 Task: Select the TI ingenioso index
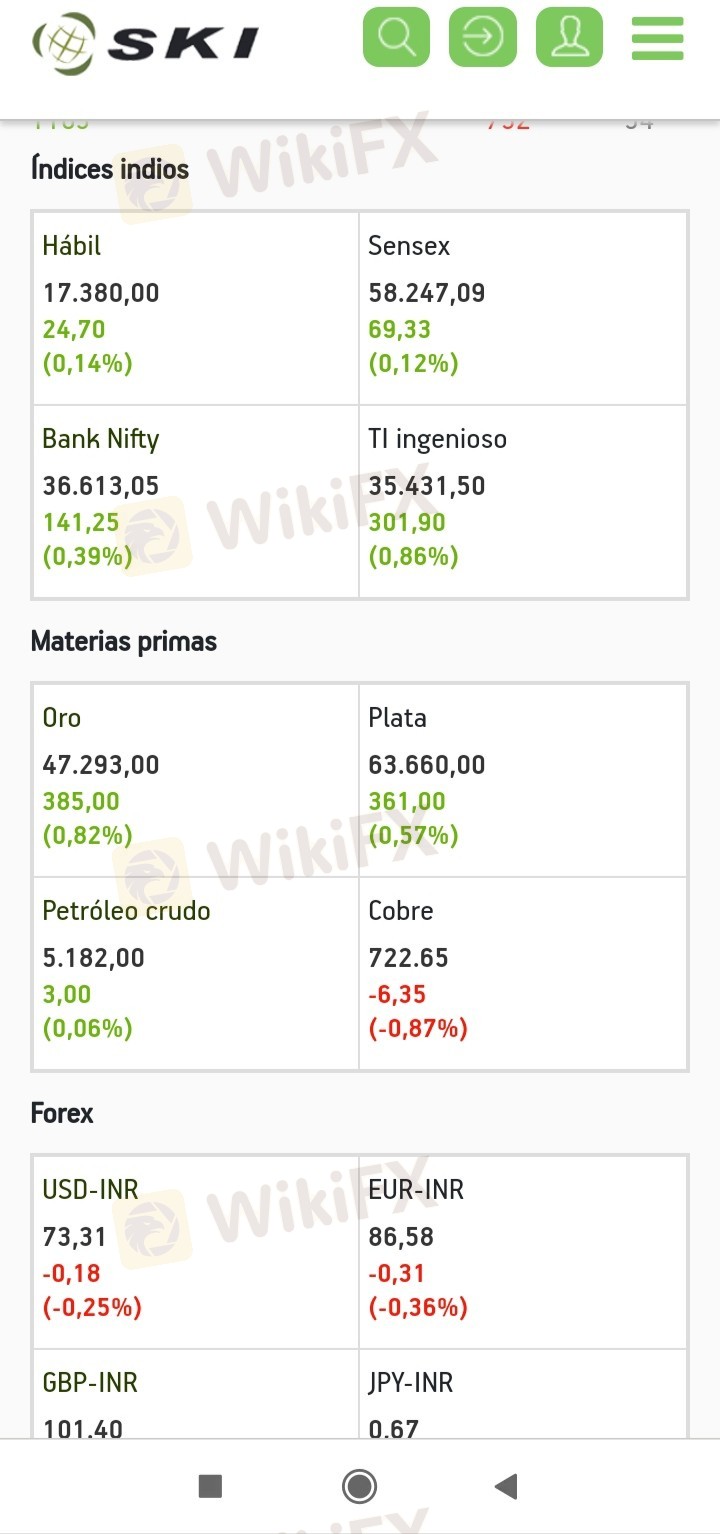click(437, 439)
